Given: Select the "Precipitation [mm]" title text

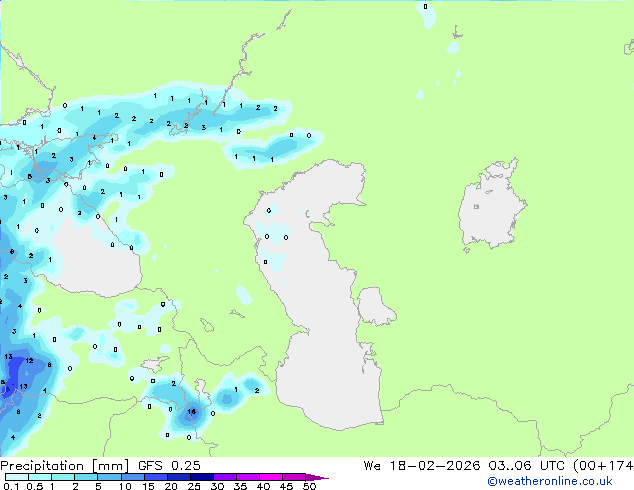Looking at the screenshot, I should point(65,466).
